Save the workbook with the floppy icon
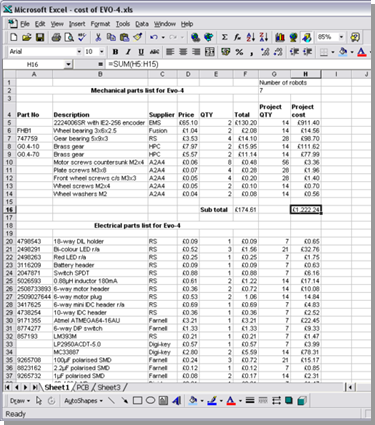Viewport: 375px width, 425px height. coord(40,37)
